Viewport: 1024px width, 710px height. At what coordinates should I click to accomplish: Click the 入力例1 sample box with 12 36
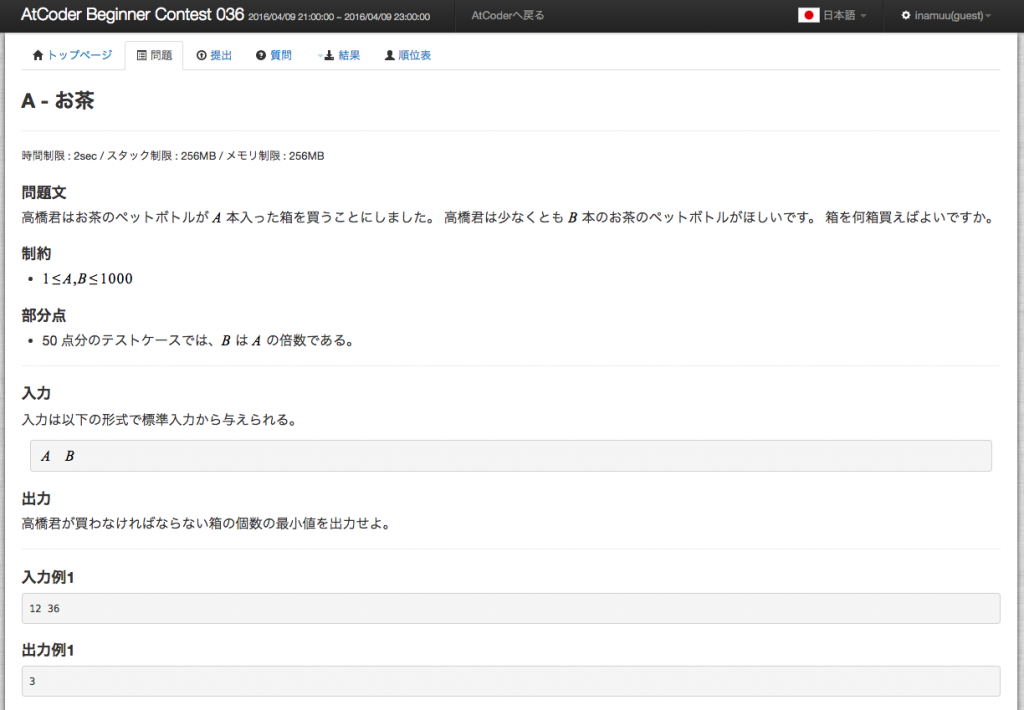coord(511,608)
